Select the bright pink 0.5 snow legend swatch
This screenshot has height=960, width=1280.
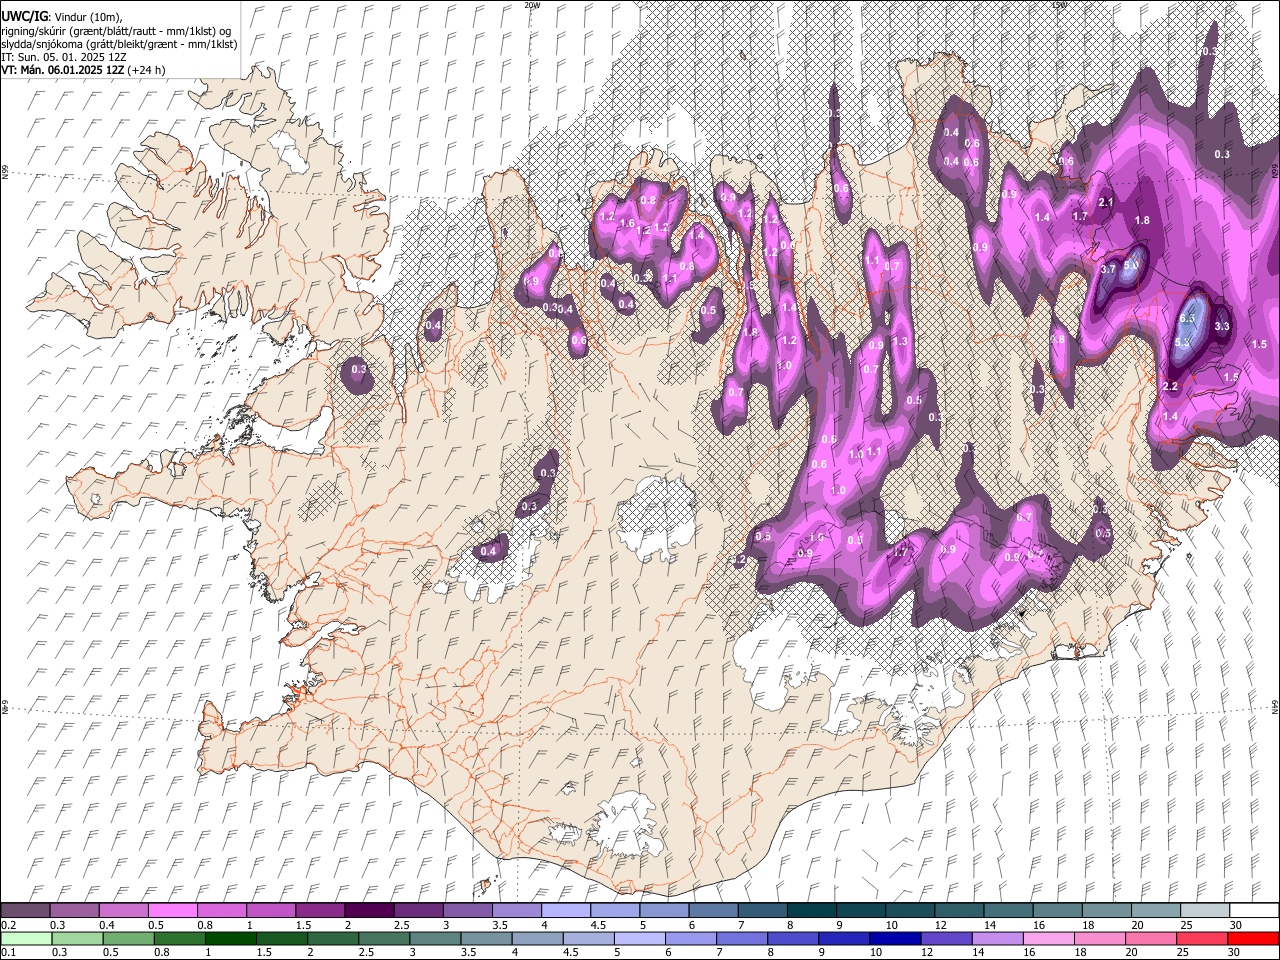(x=172, y=911)
